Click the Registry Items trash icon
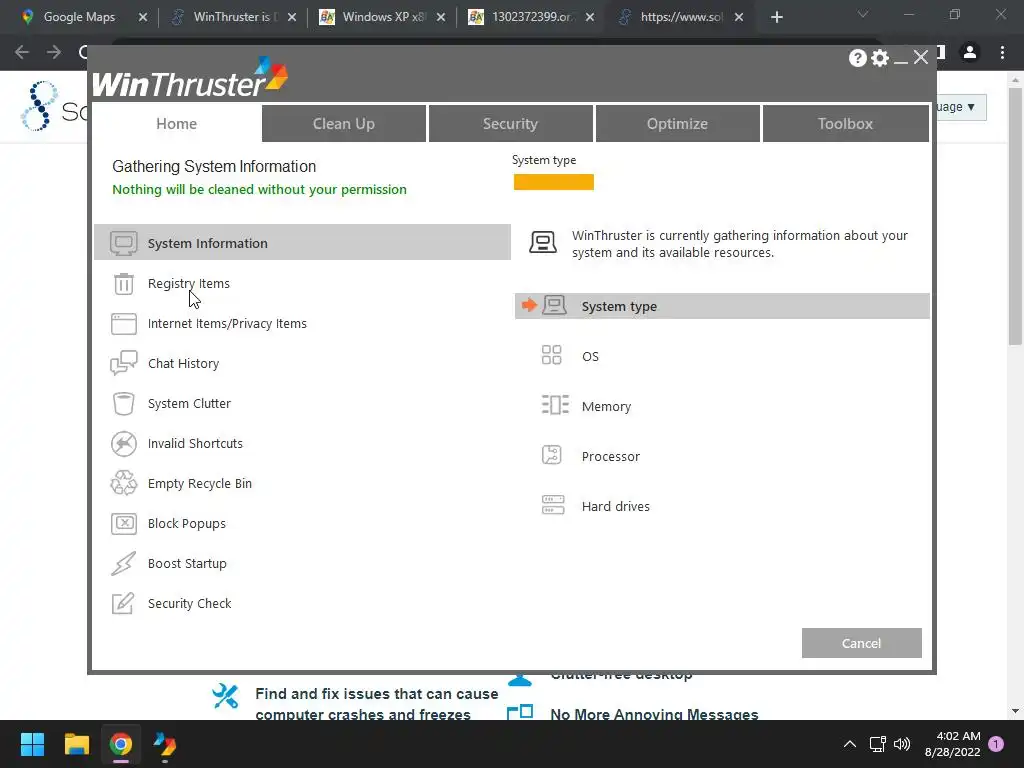Screen dimensions: 1024x768 tap(123, 283)
